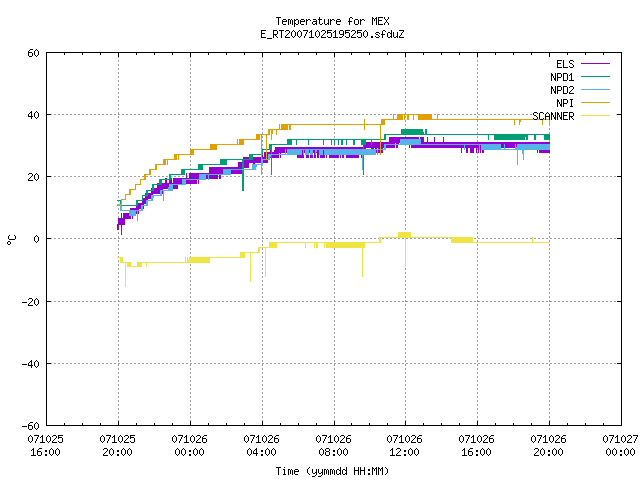Click the y-axis label -60

click(x=31, y=426)
